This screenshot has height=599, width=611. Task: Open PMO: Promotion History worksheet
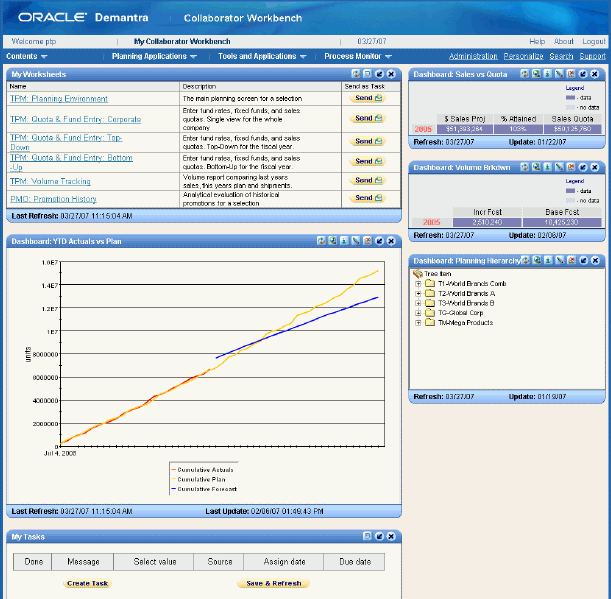tap(53, 199)
